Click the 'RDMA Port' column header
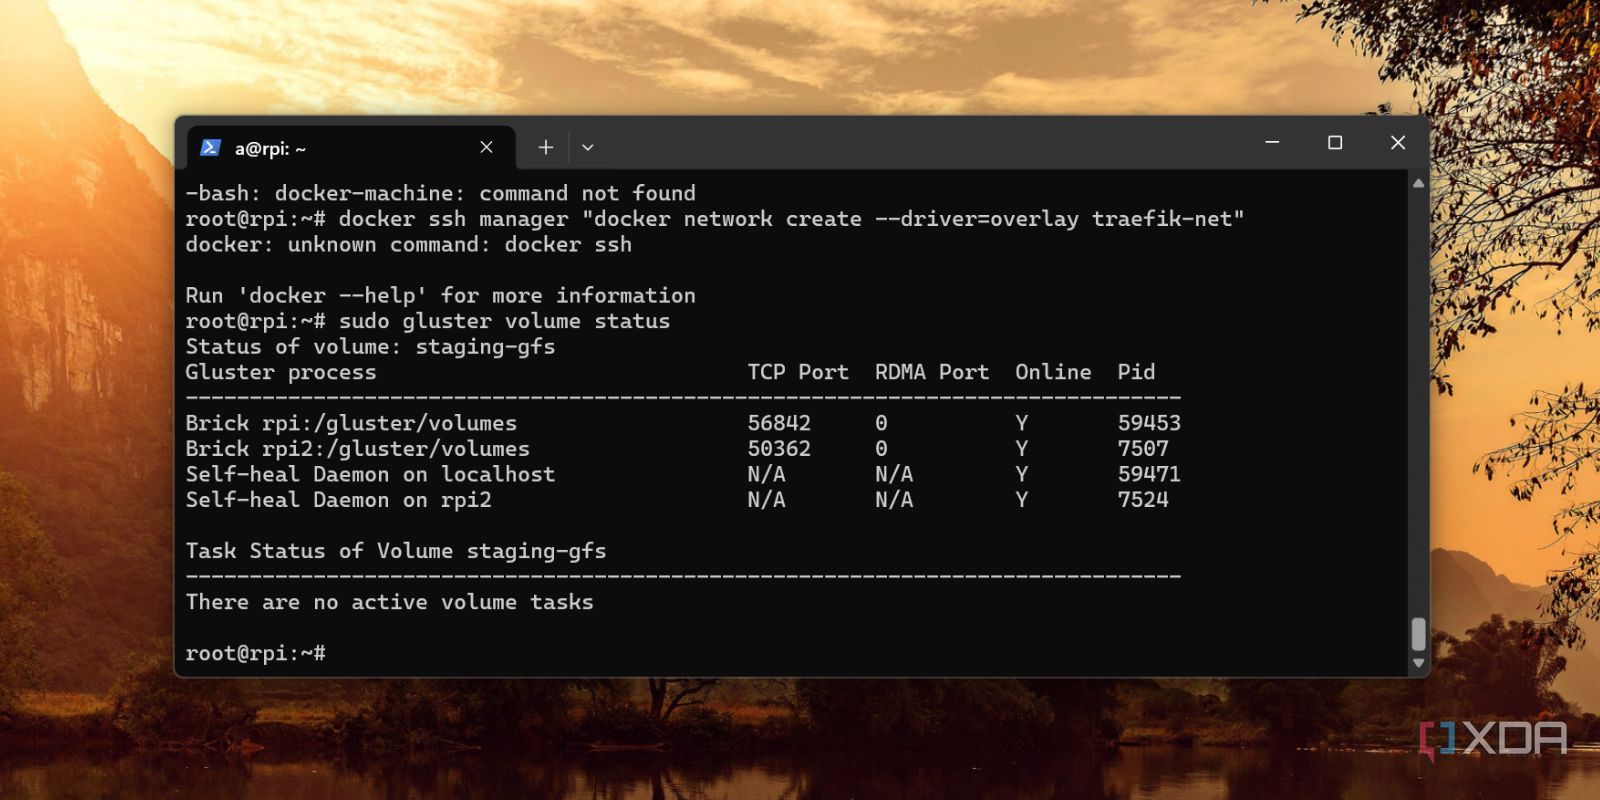This screenshot has width=1600, height=800. click(x=932, y=372)
